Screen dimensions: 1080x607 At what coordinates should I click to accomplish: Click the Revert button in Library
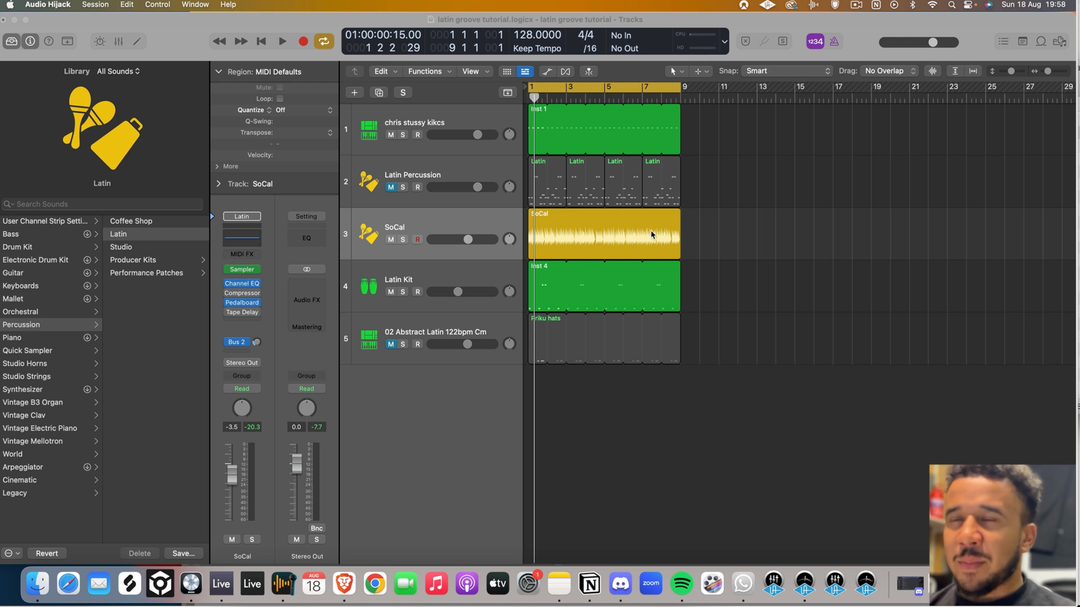tap(47, 553)
